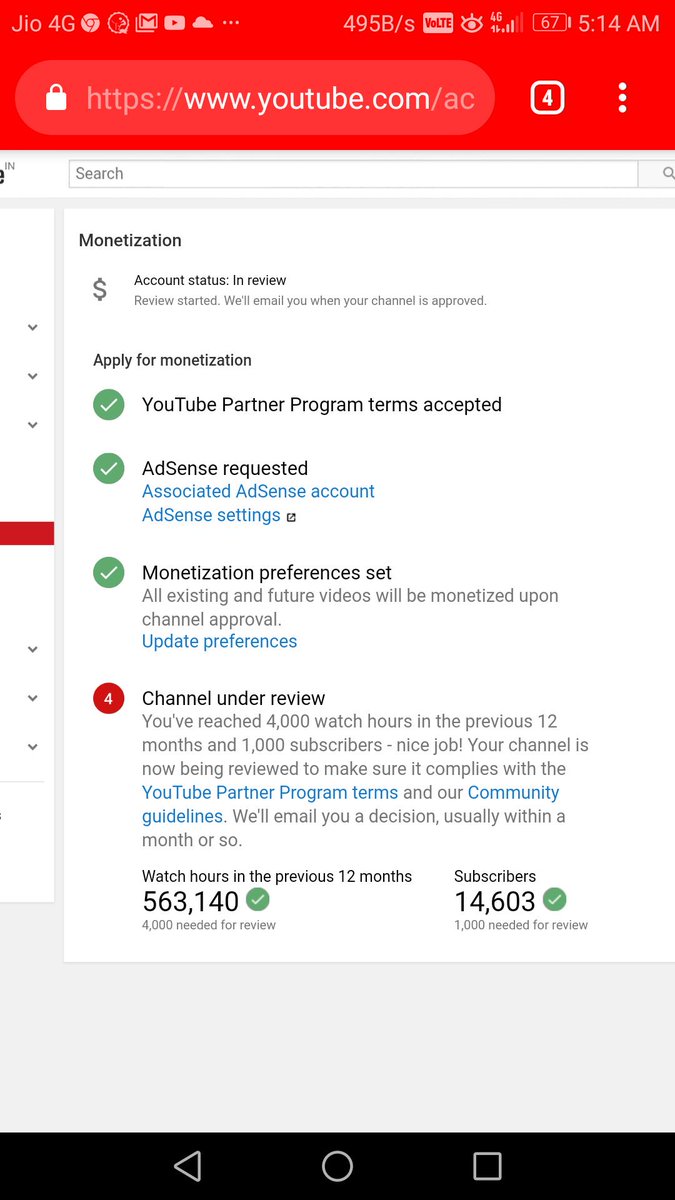Image resolution: width=675 pixels, height=1200 pixels.
Task: Tap the VoLTE indicator in status bar
Action: click(438, 23)
